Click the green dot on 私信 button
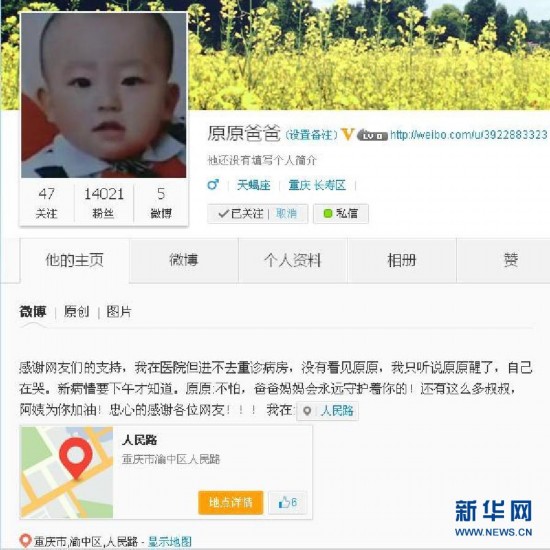The width and height of the screenshot is (550, 550). (328, 213)
